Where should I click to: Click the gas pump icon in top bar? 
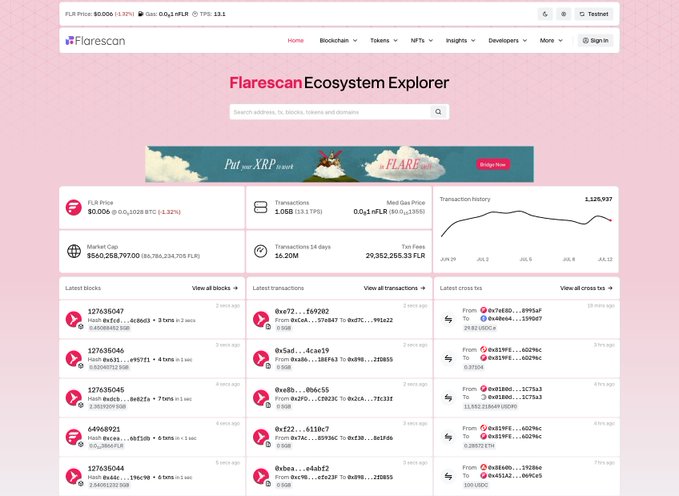(x=141, y=14)
